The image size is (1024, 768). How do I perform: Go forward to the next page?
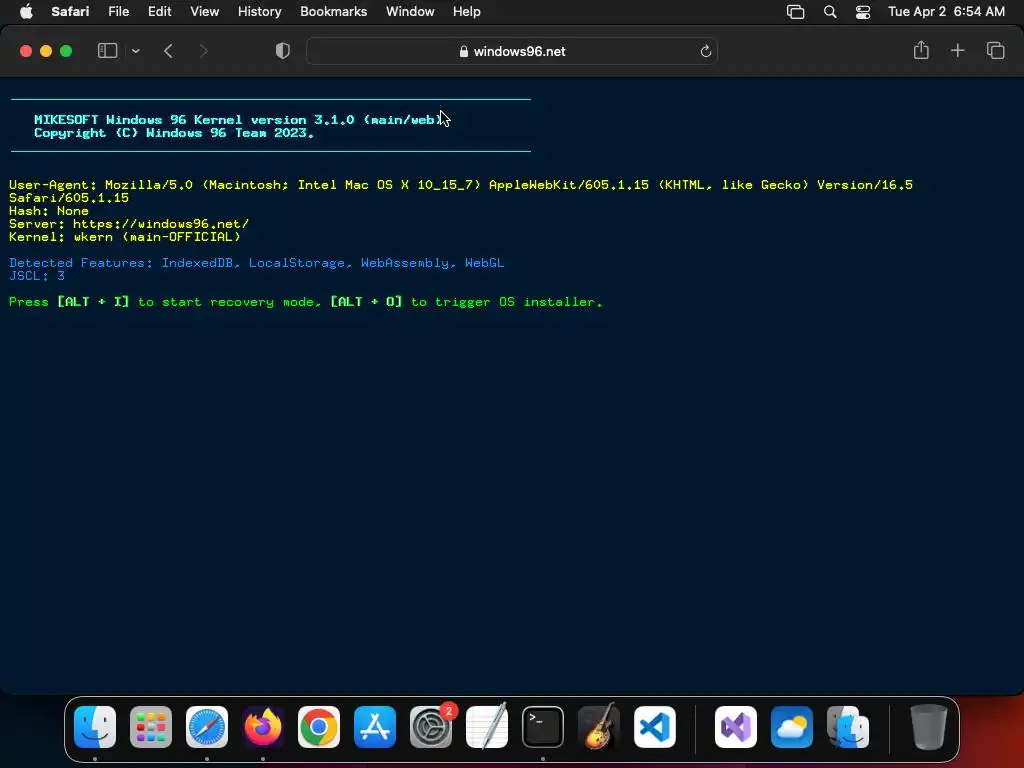point(203,51)
